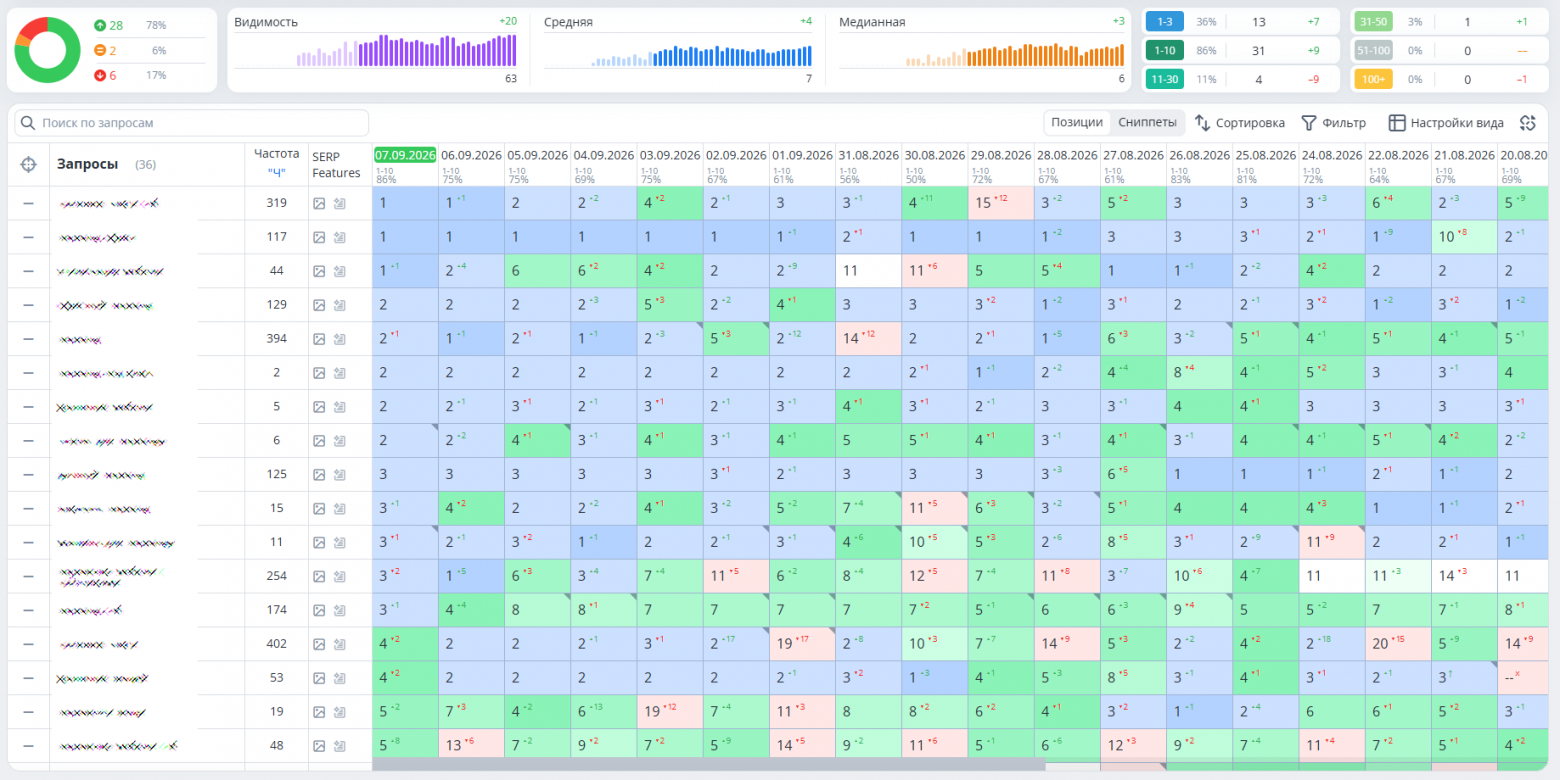Click the Поиск по запросам search field
Screen dimensions: 1560x780
click(x=192, y=123)
